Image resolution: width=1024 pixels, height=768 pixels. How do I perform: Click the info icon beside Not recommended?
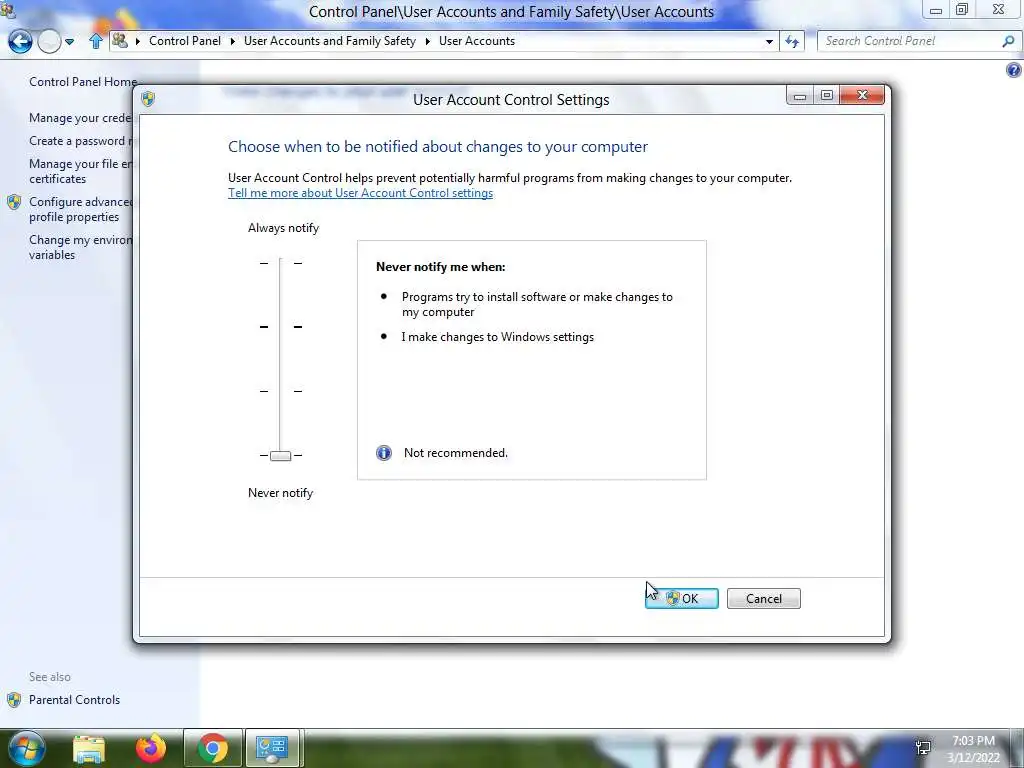pyautogui.click(x=384, y=453)
